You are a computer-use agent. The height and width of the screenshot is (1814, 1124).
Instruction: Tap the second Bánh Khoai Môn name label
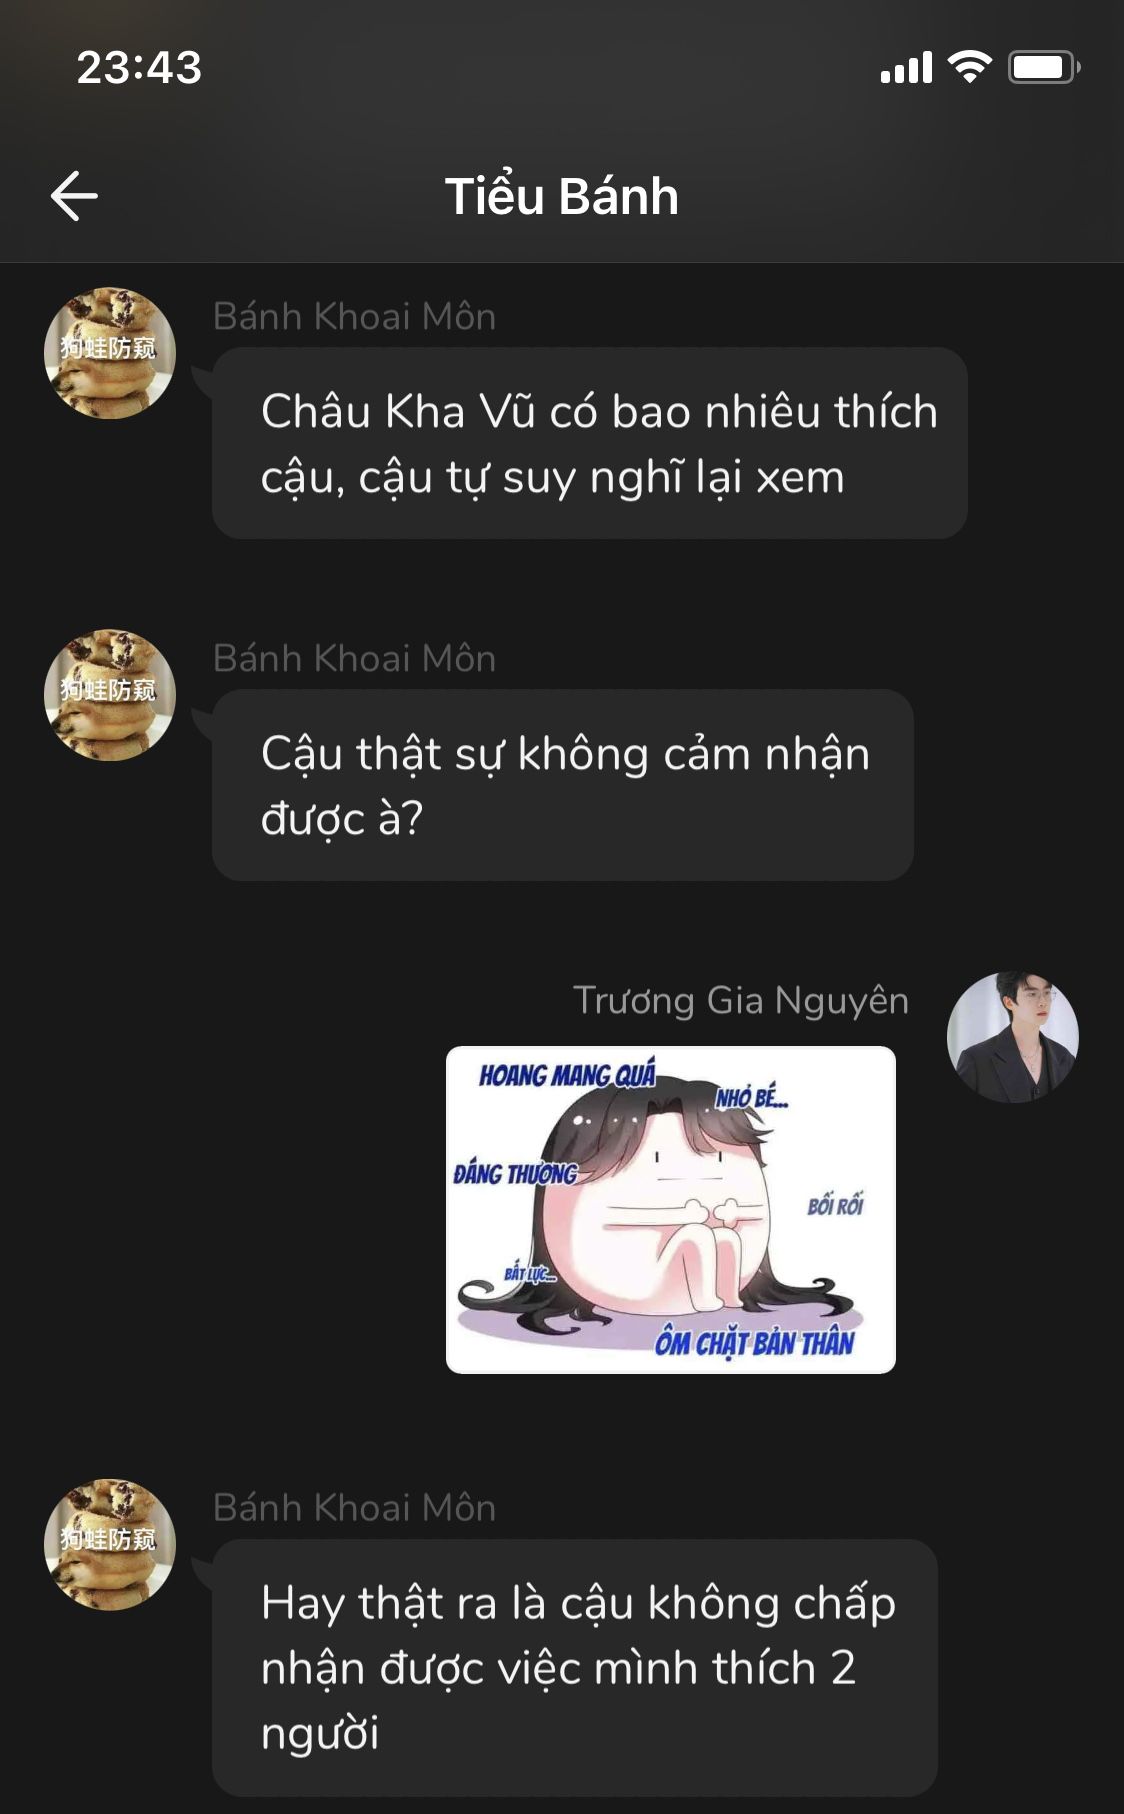tap(355, 658)
